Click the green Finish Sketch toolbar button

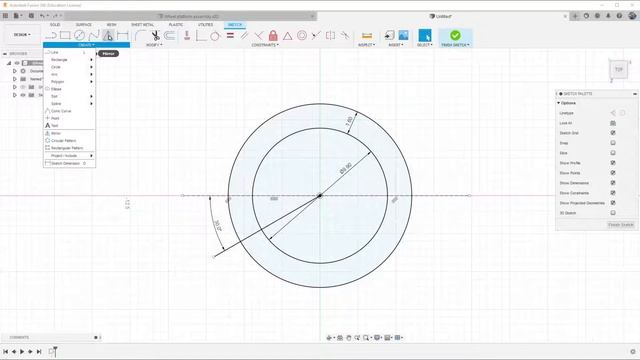tap(455, 36)
